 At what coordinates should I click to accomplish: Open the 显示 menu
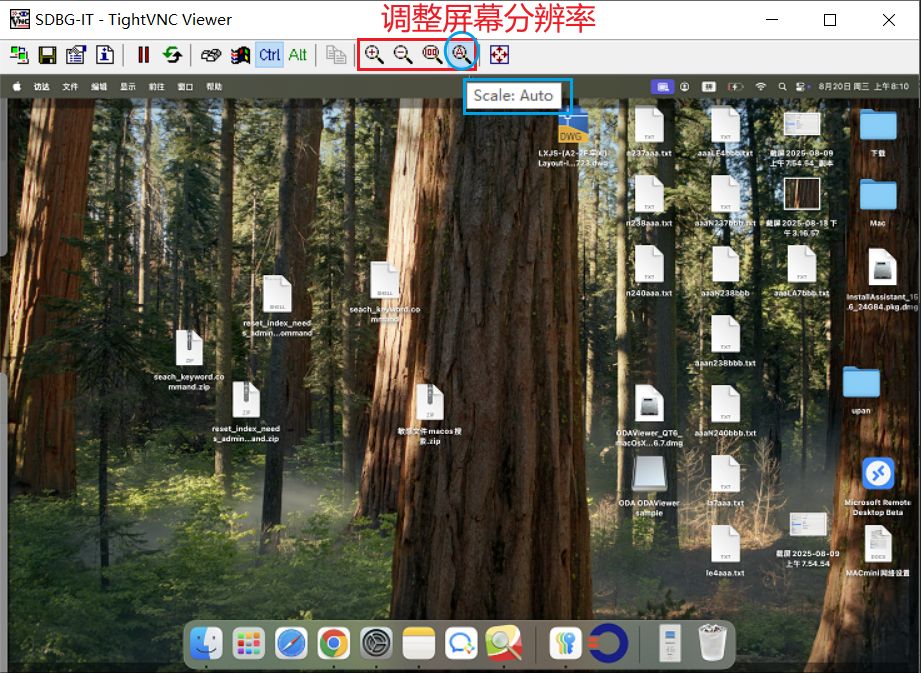coord(128,87)
